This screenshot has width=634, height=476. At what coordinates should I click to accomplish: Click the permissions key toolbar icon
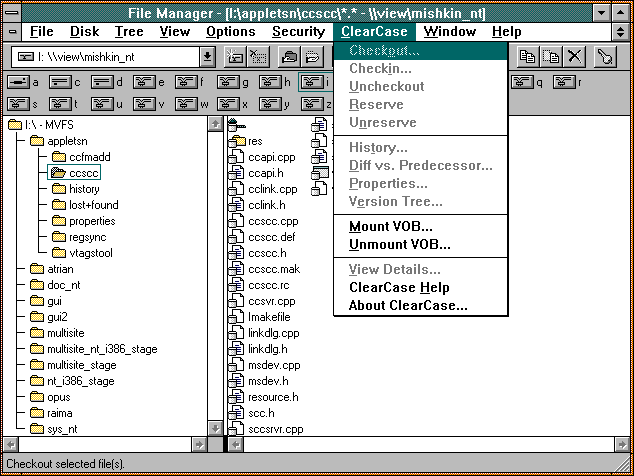coord(605,57)
